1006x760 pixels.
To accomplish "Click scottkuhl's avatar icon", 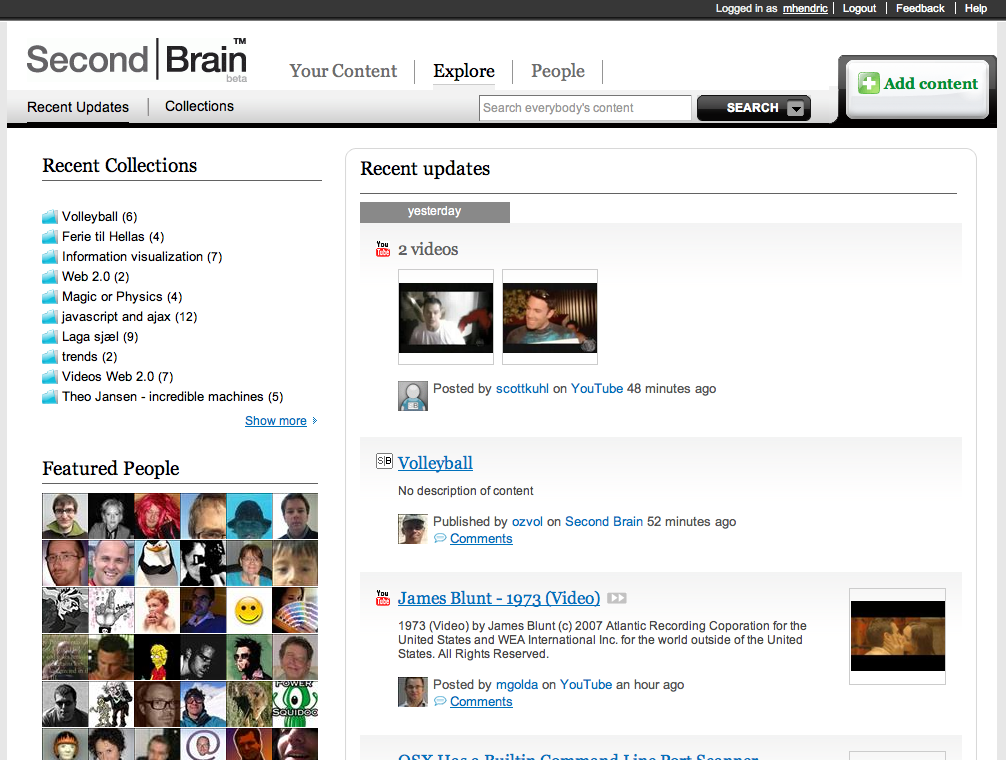I will pyautogui.click(x=413, y=396).
